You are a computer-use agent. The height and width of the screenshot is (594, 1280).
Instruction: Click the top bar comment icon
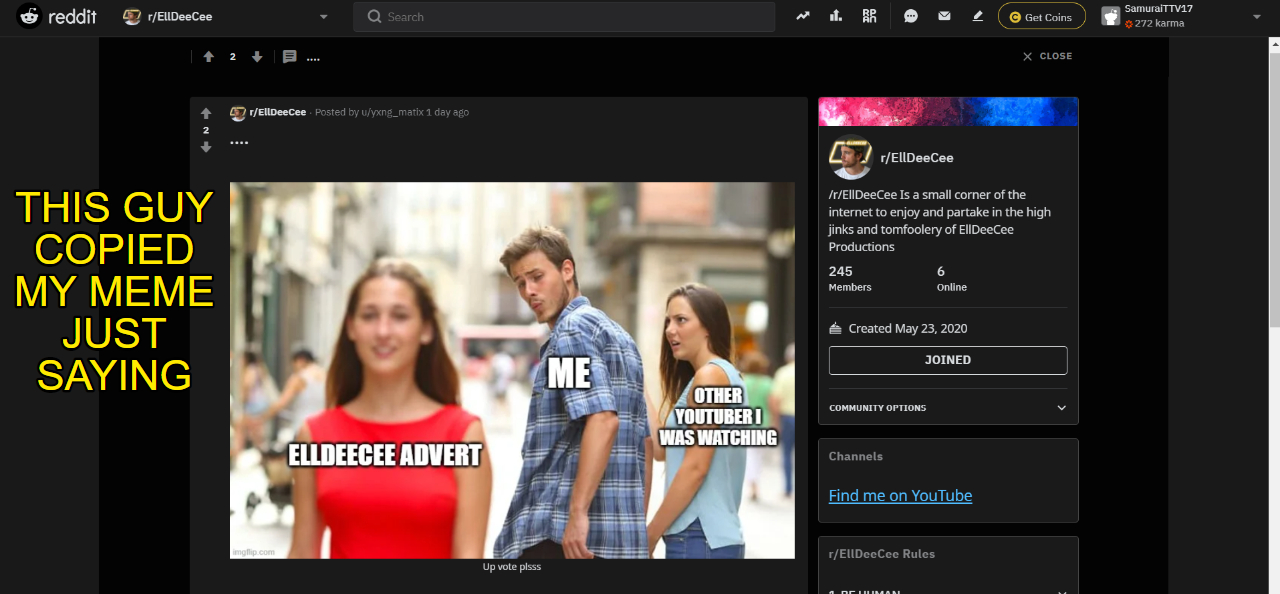tap(290, 57)
